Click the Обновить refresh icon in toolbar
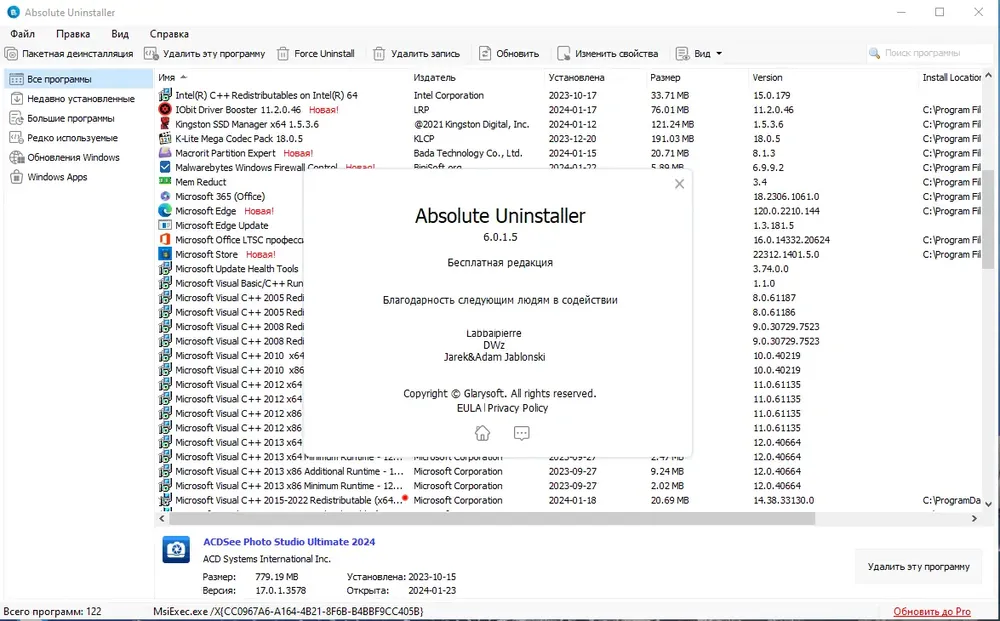The width and height of the screenshot is (1000, 621). (x=485, y=54)
